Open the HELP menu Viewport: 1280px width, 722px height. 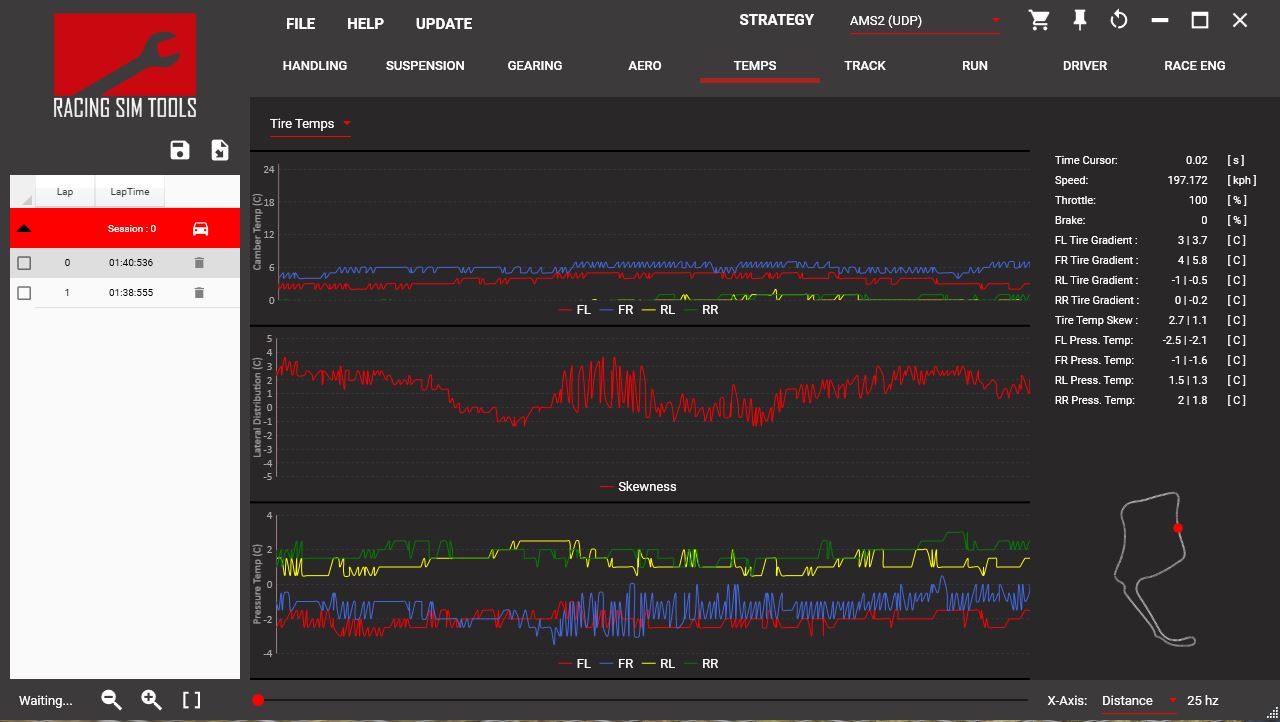[x=365, y=24]
